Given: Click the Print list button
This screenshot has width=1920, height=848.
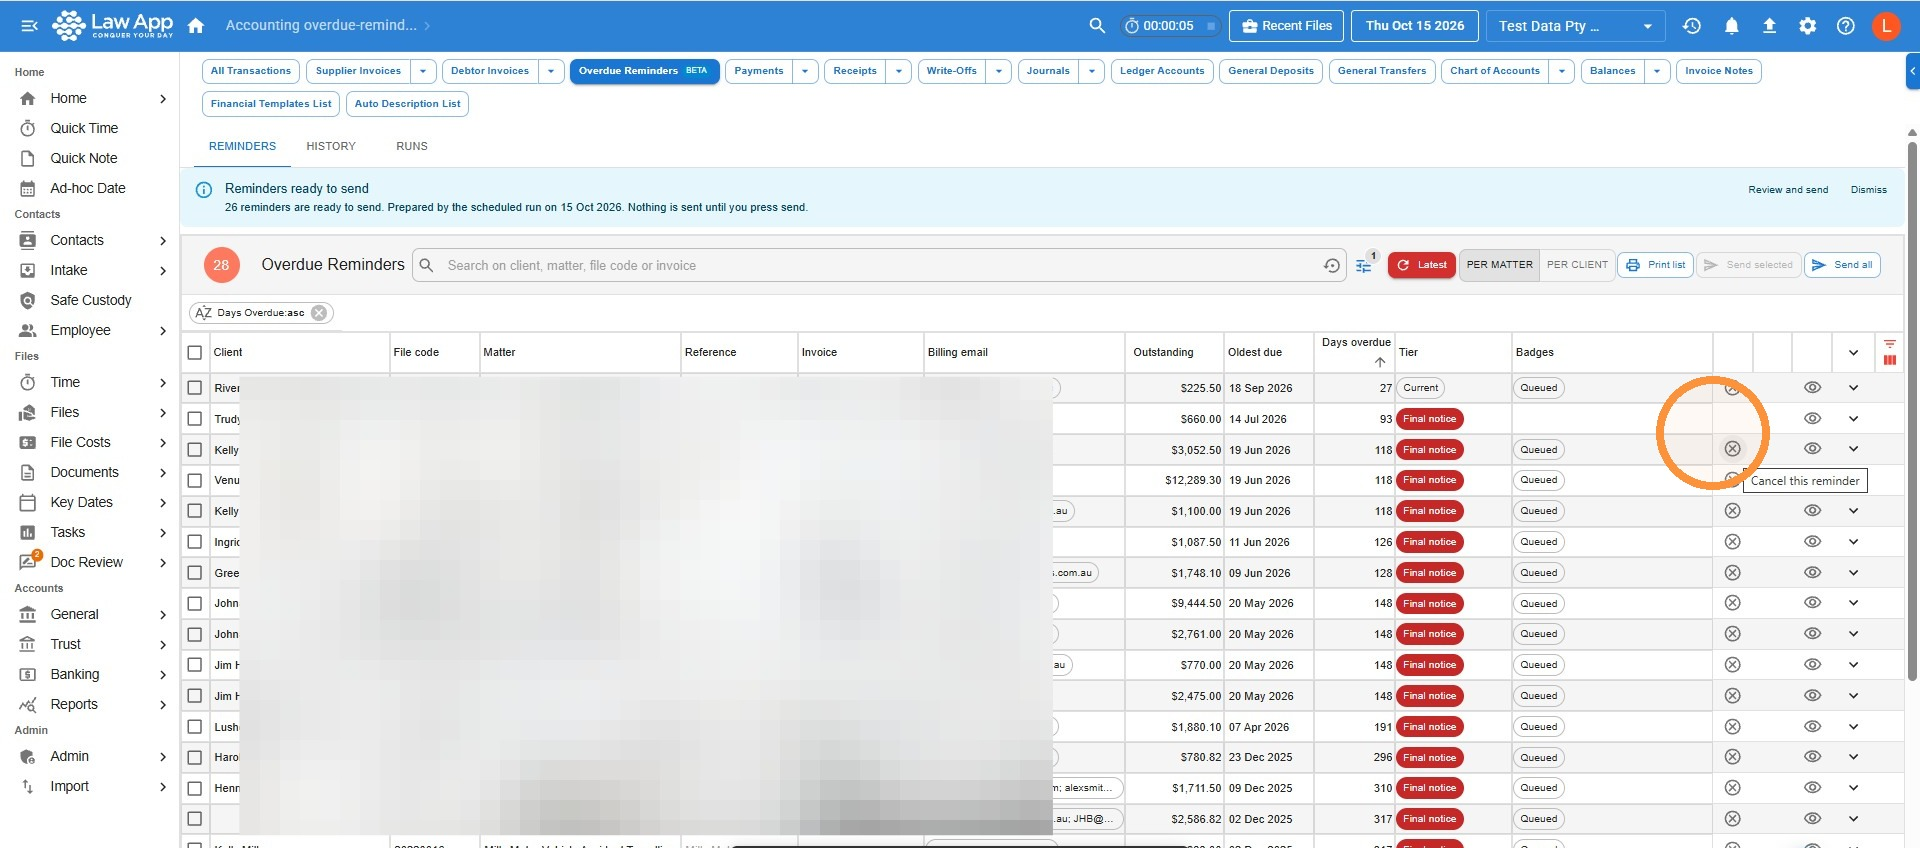Looking at the screenshot, I should pos(1655,265).
